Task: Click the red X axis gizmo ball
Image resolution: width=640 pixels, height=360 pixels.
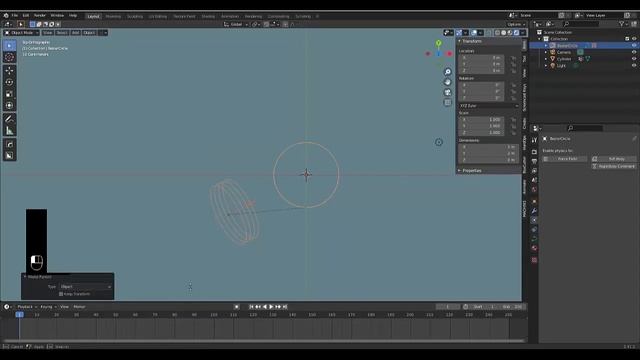Action: (x=449, y=53)
